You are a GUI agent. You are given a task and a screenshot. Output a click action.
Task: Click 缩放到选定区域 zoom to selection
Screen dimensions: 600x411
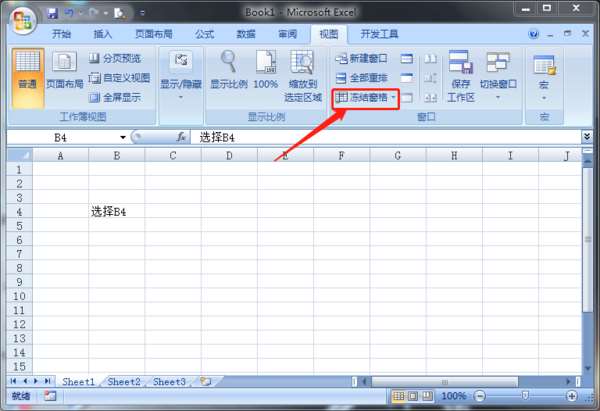coord(302,76)
